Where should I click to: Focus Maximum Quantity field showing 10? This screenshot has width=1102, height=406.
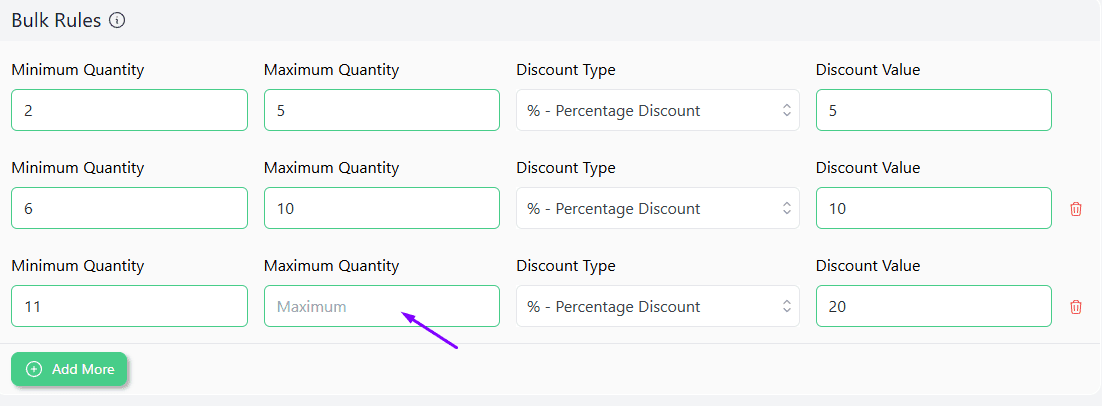coord(382,208)
